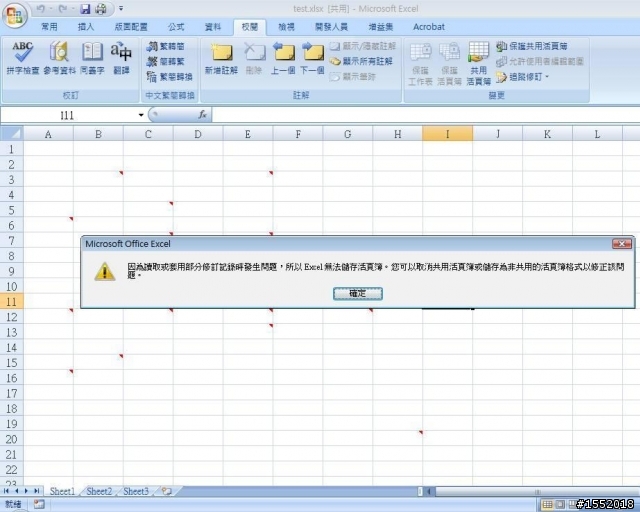This screenshot has height=512, width=640.
Task: Click the next sheet navigation arrow
Action: (x=27, y=491)
